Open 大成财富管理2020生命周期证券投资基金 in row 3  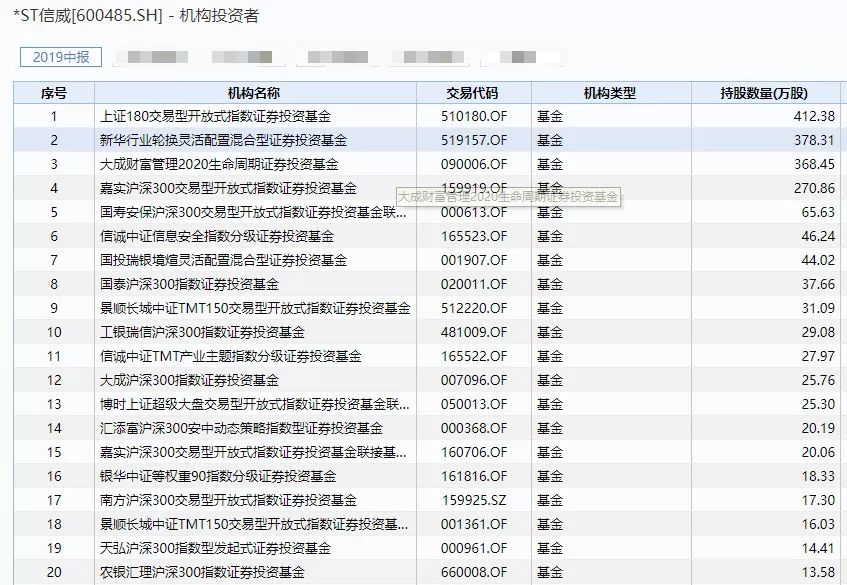click(x=219, y=164)
